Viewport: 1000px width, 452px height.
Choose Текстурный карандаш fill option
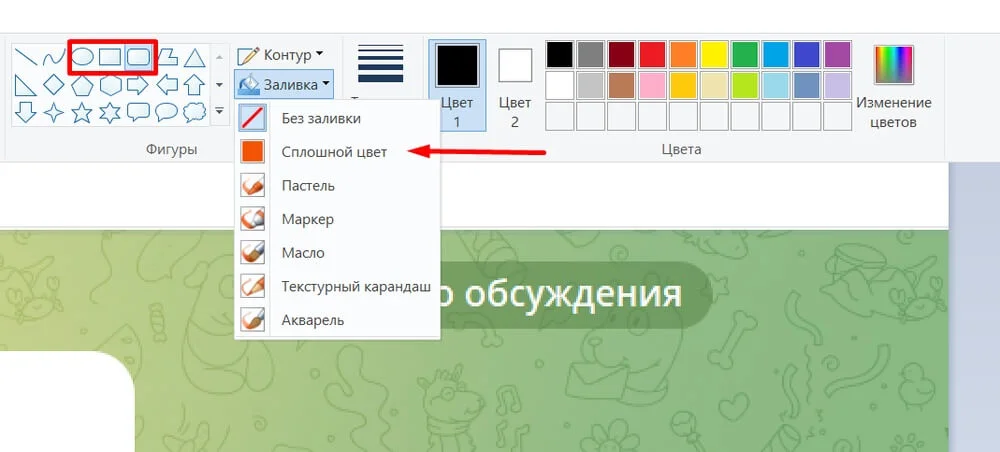337,286
